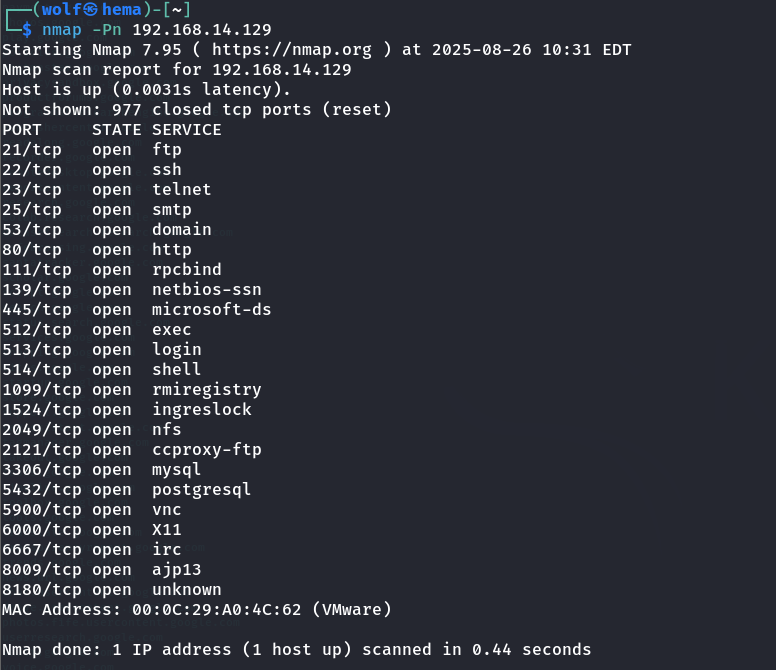Click the rpcbind service name
Screen dimensions: 776x670
[x=186, y=270]
